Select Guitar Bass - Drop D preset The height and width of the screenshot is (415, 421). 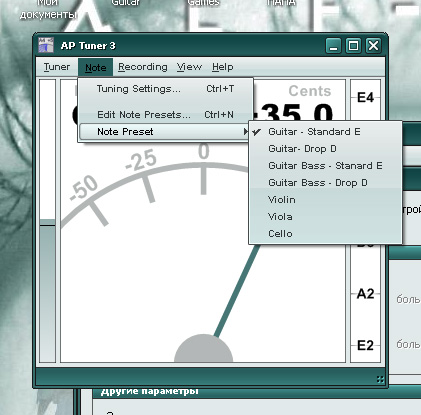(x=325, y=183)
